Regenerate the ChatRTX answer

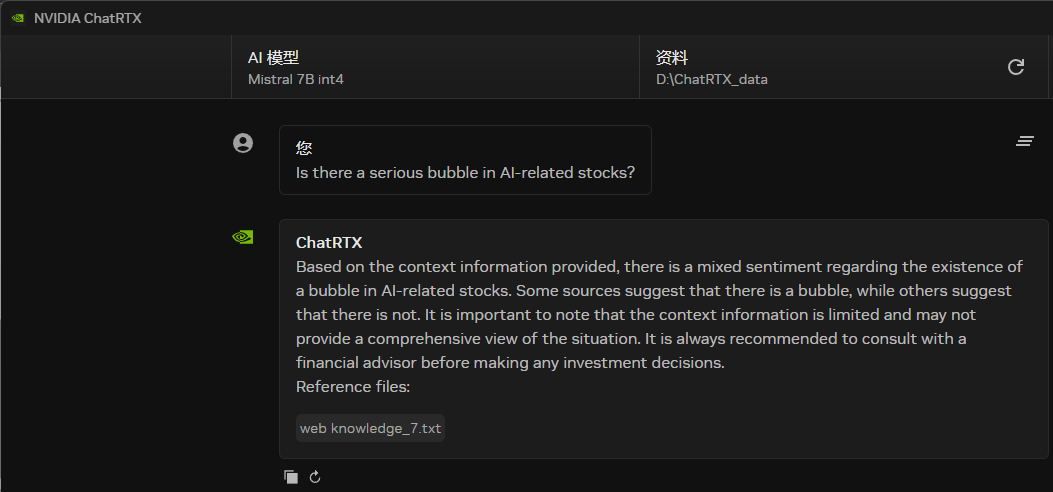coord(315,477)
